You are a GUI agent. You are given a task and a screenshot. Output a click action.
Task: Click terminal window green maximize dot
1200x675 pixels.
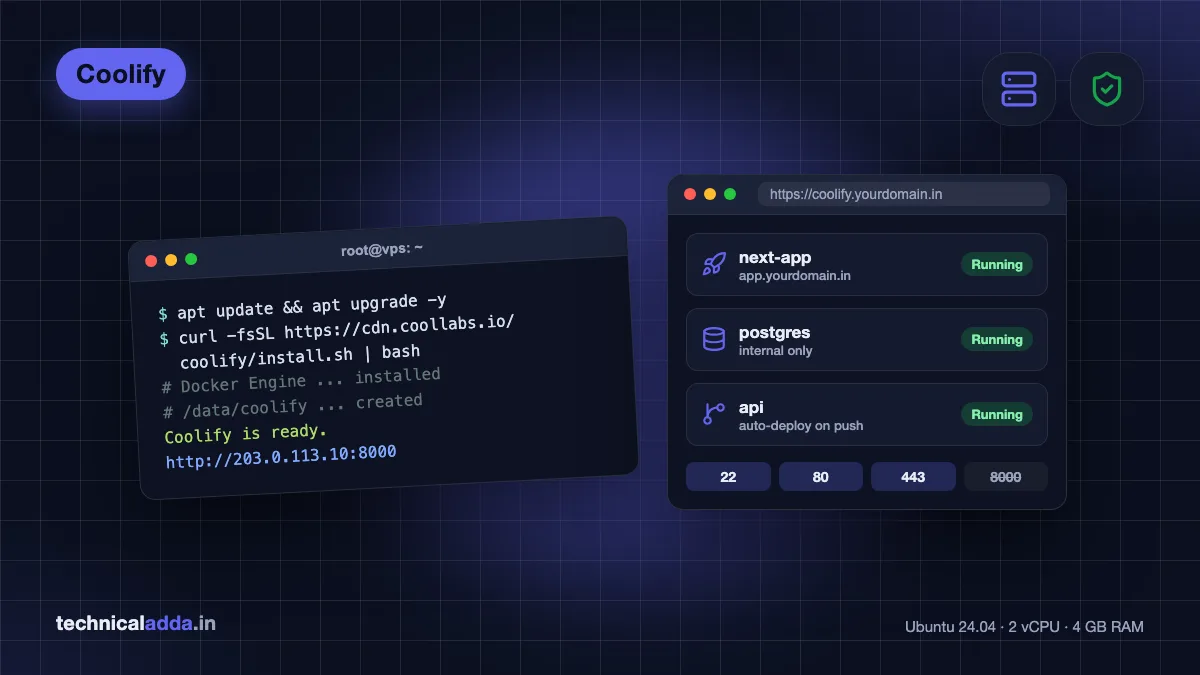click(191, 259)
